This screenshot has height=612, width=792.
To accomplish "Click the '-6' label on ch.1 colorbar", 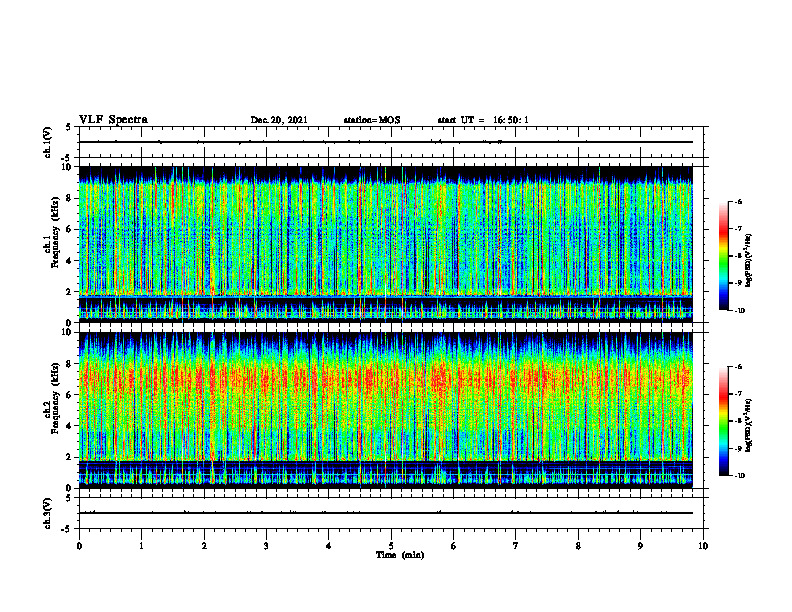I will (739, 201).
